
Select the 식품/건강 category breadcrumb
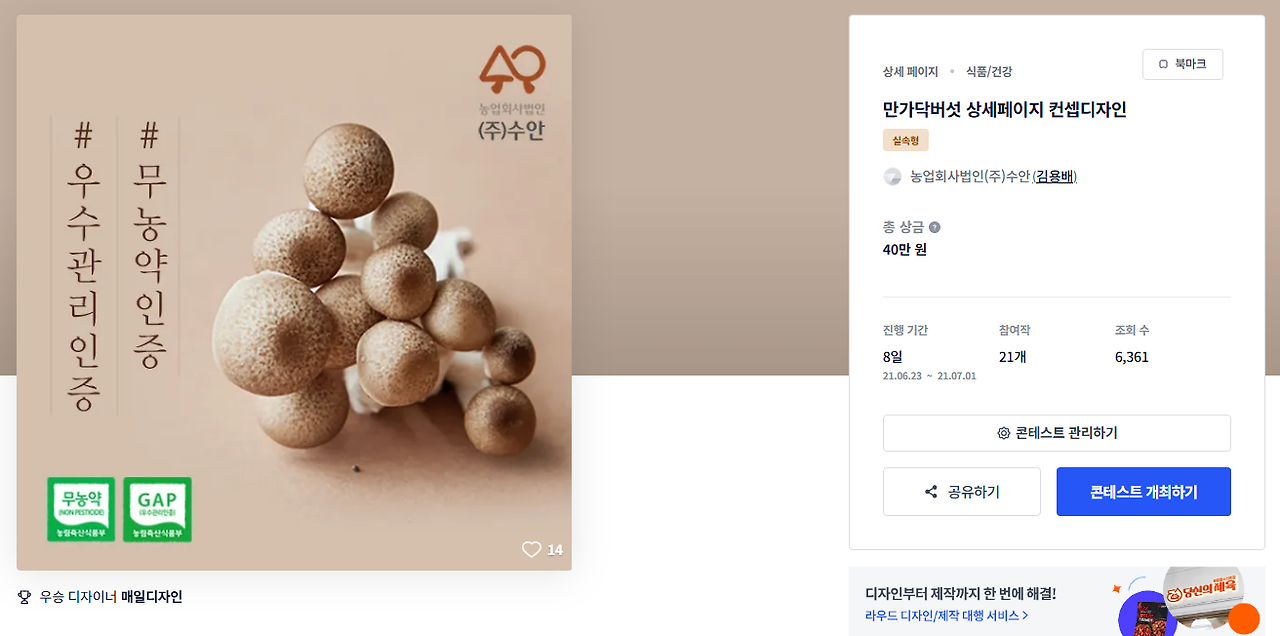[989, 72]
